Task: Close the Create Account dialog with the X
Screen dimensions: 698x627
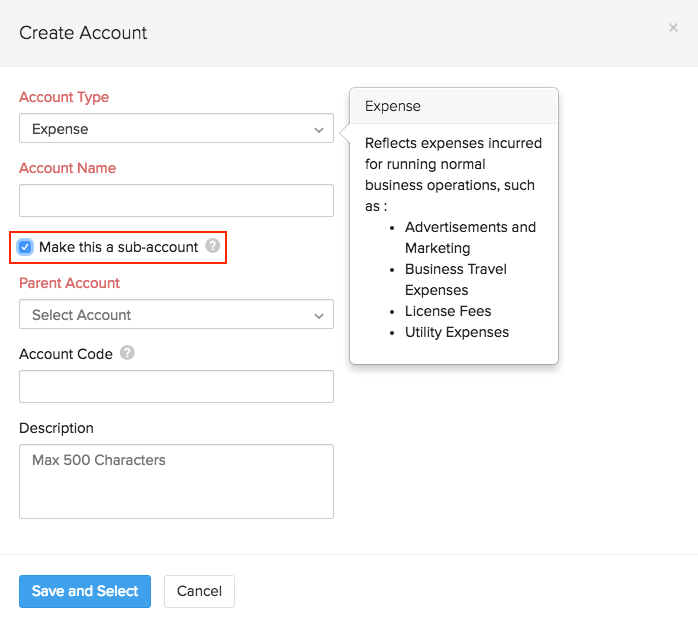Action: click(x=673, y=28)
